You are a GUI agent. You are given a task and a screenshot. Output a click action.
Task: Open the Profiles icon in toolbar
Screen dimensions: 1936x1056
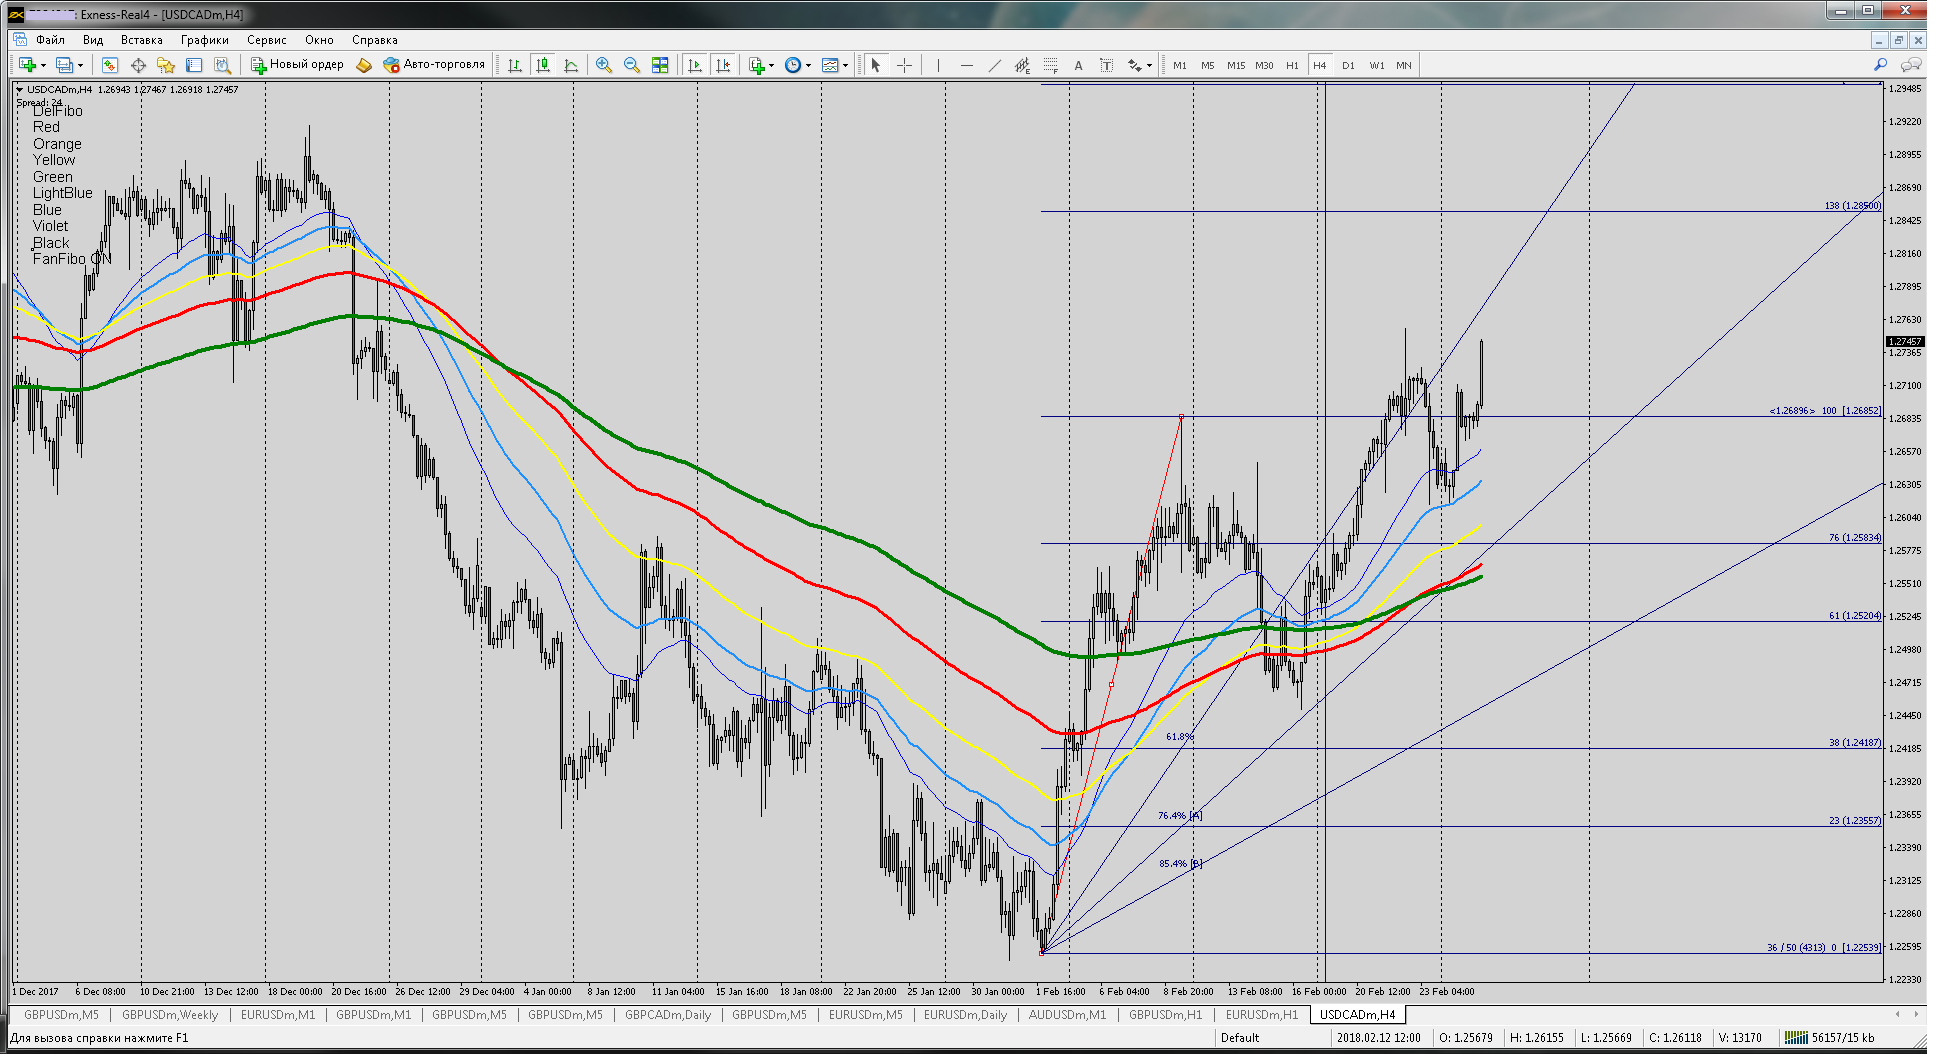coord(64,65)
